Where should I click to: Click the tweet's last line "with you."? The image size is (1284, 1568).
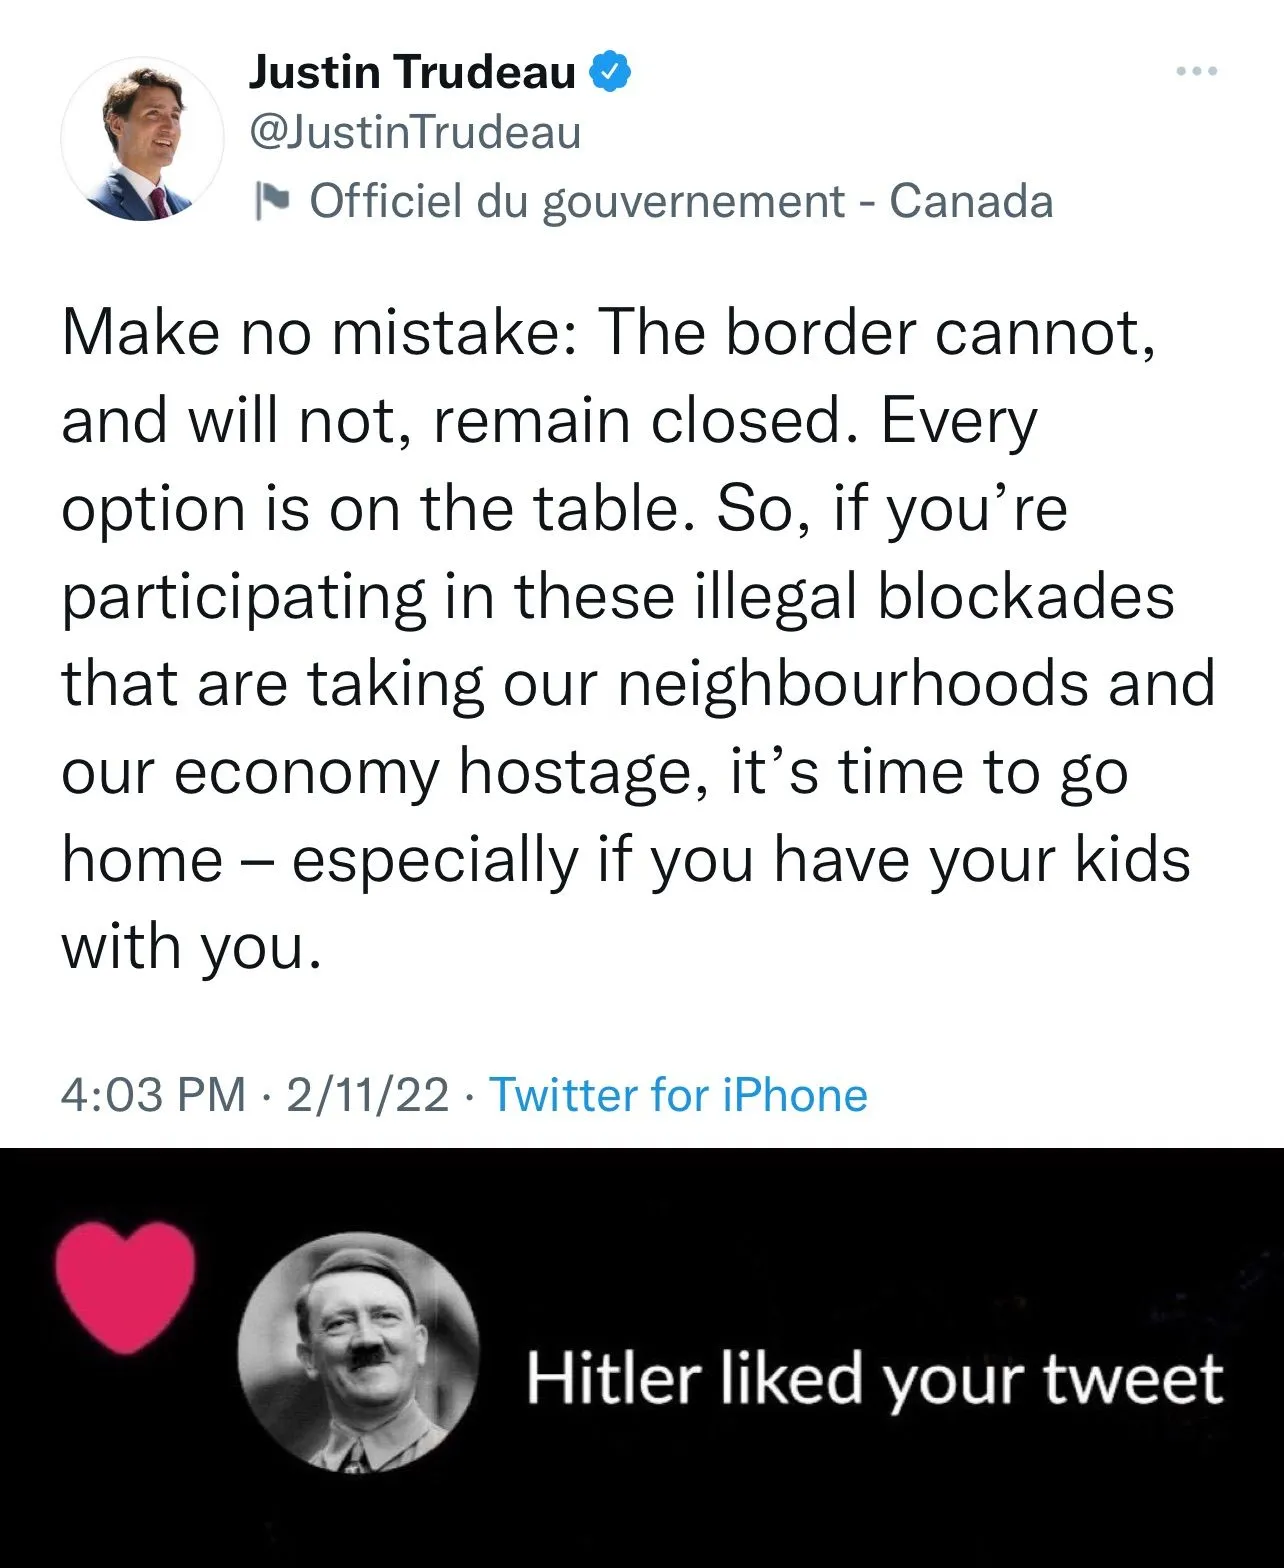[192, 947]
